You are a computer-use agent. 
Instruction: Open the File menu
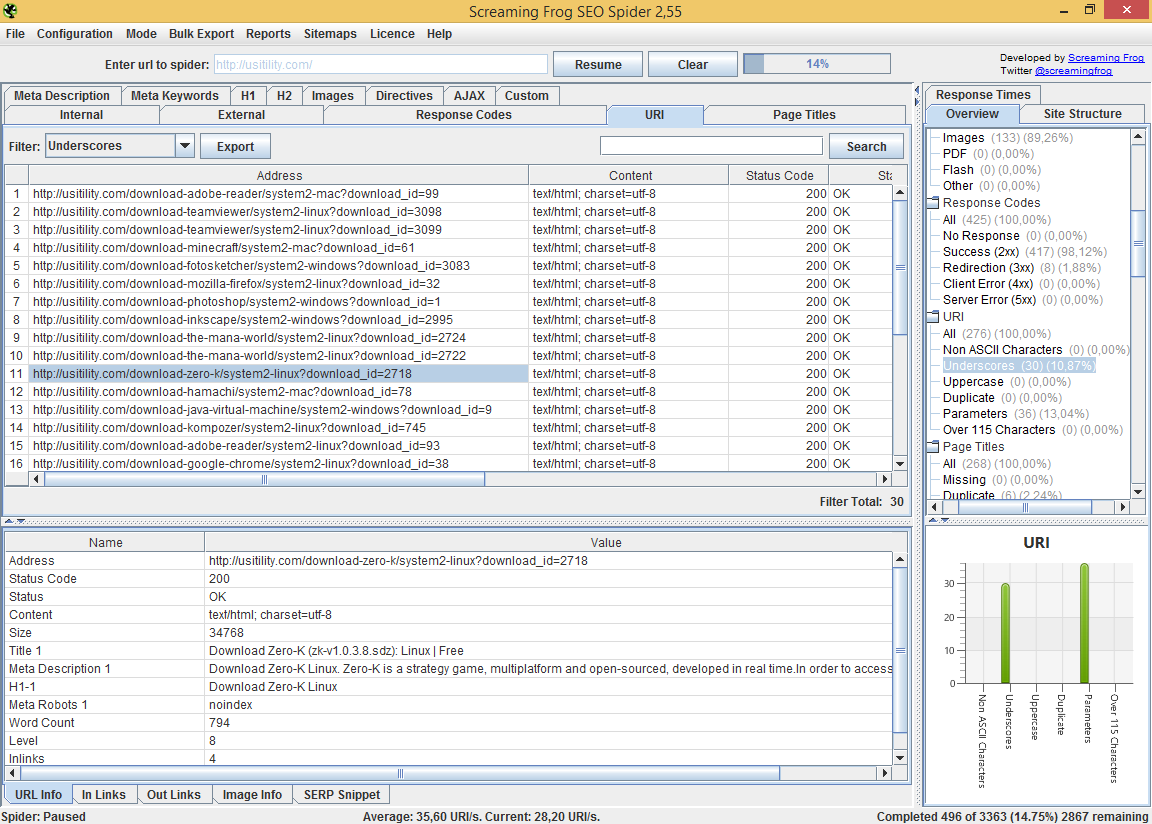[15, 34]
